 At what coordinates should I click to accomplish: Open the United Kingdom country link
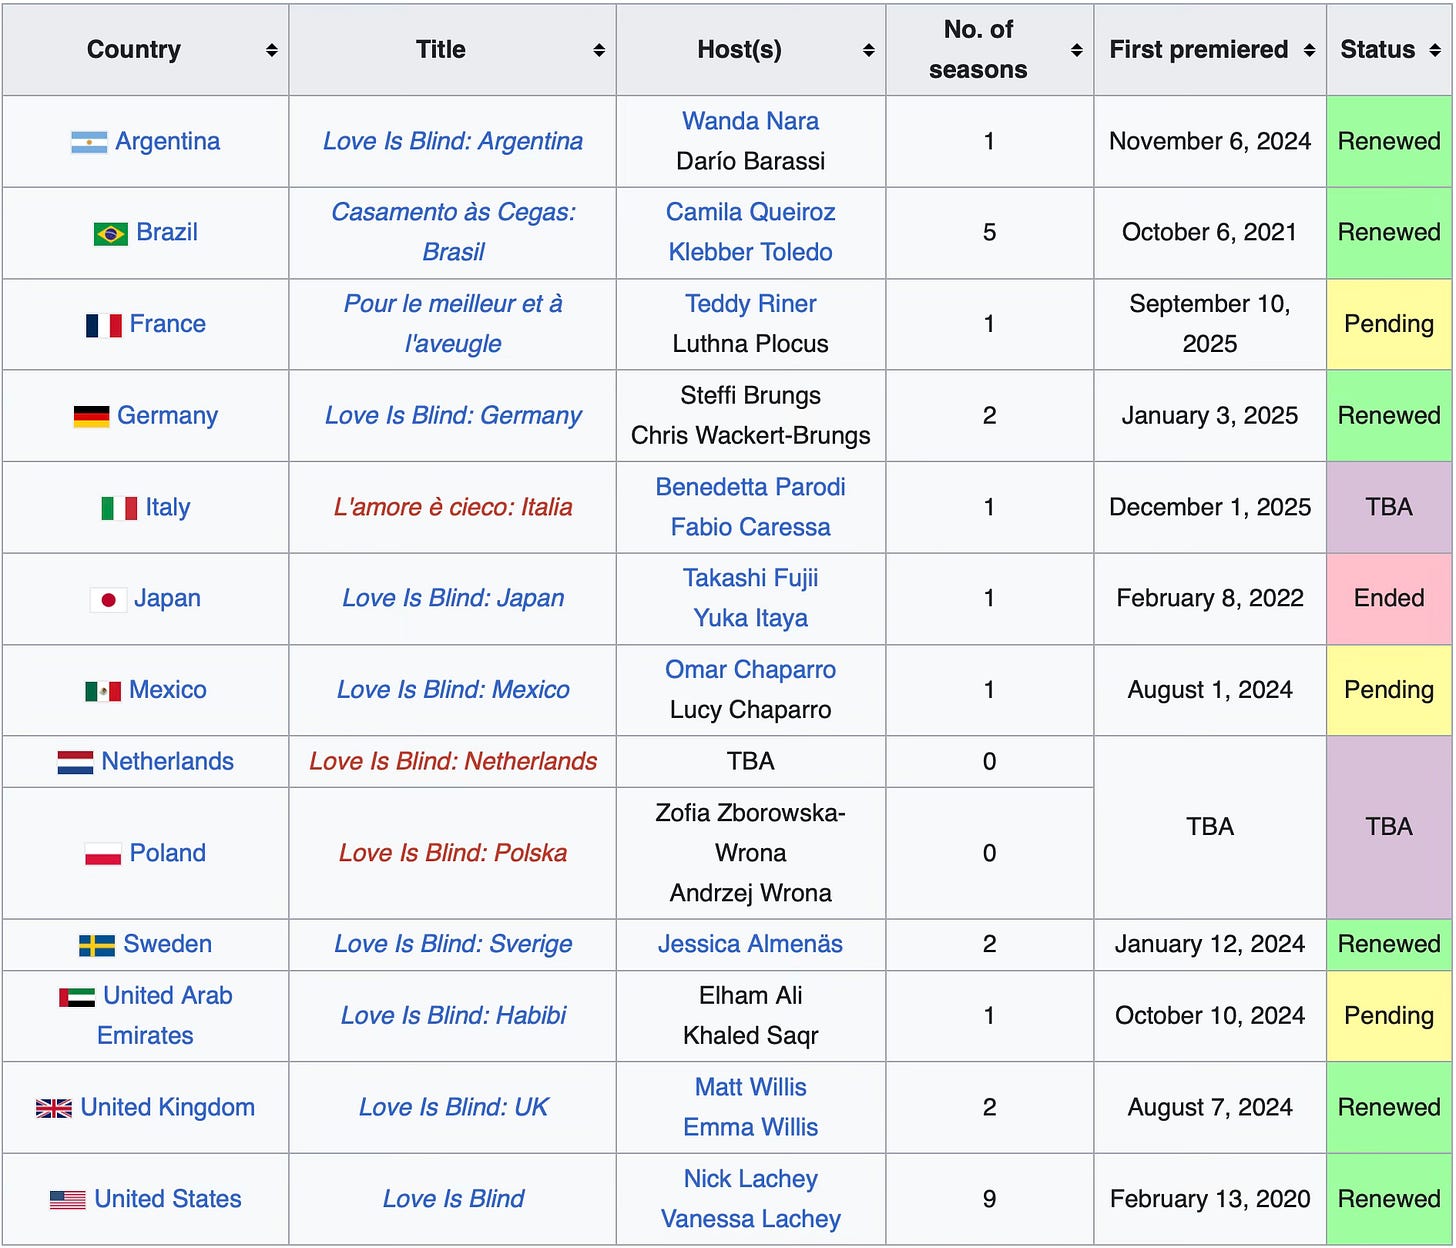tap(167, 1107)
